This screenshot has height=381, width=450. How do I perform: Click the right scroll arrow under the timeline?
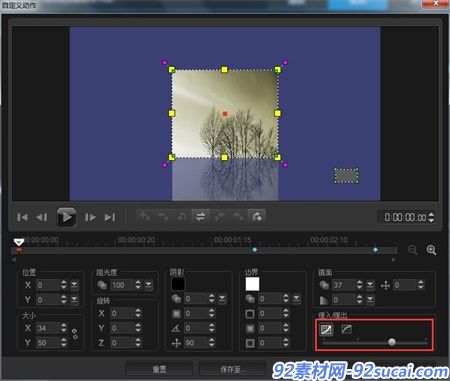point(394,259)
